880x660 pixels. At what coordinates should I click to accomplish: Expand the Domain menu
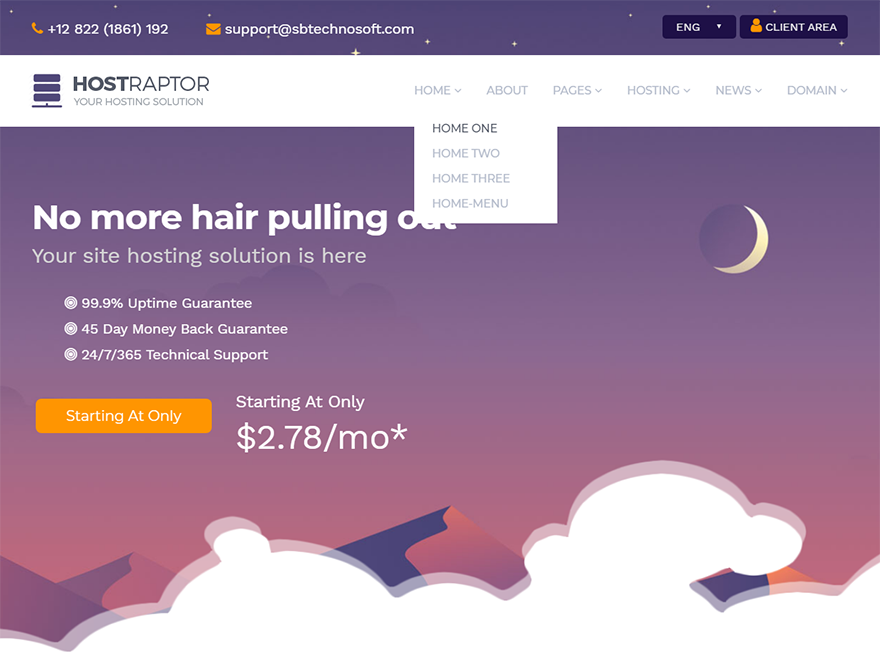tap(817, 90)
